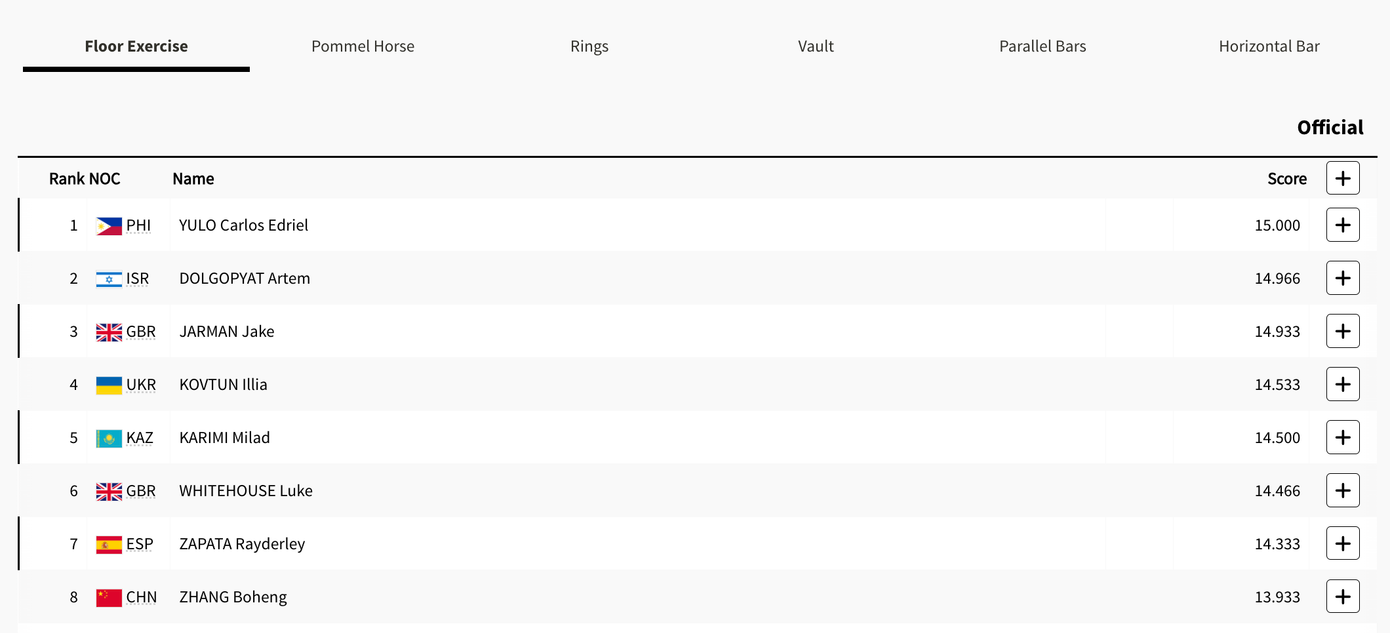This screenshot has height=633, width=1390.
Task: Expand score details for ZAPATA Rayderley
Action: click(x=1342, y=543)
